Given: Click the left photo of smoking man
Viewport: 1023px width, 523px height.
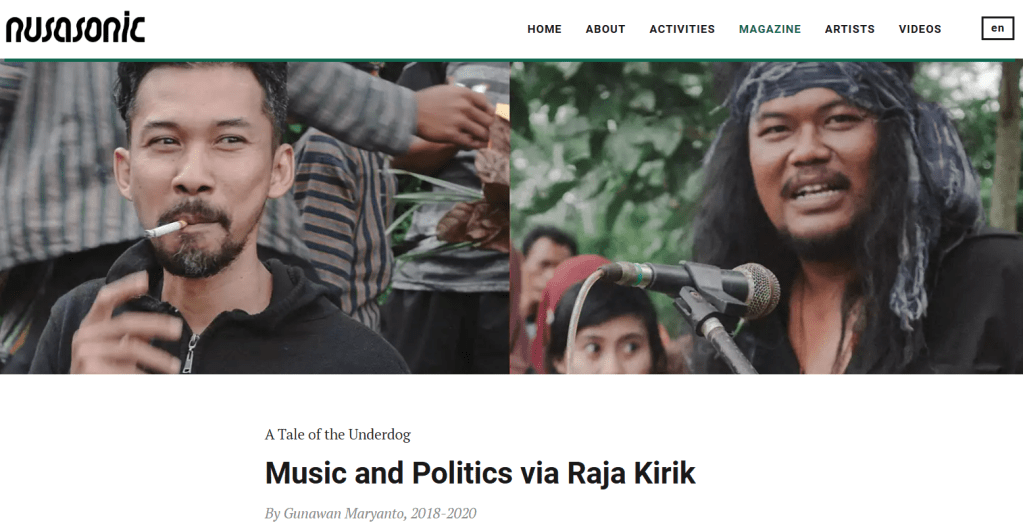Looking at the screenshot, I should coord(254,218).
